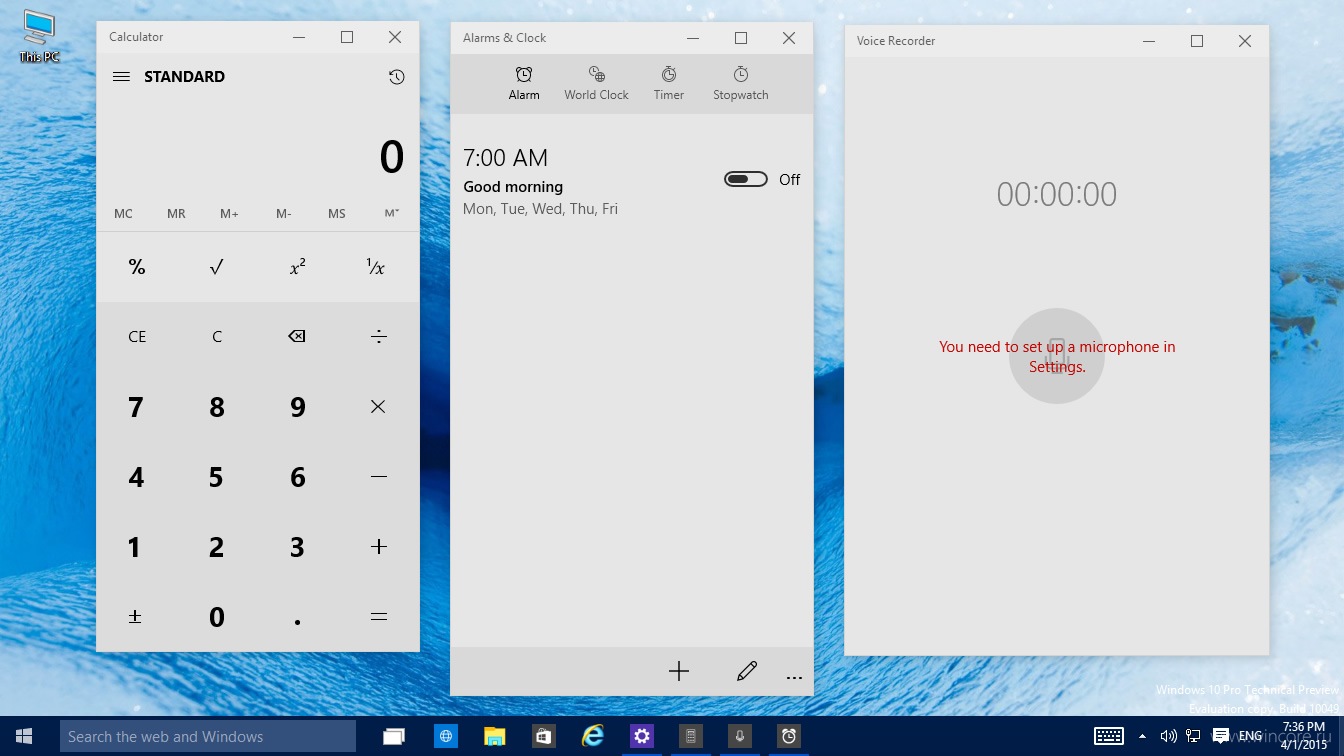This screenshot has width=1344, height=756.
Task: Open the This PC desktop icon
Action: (x=39, y=37)
